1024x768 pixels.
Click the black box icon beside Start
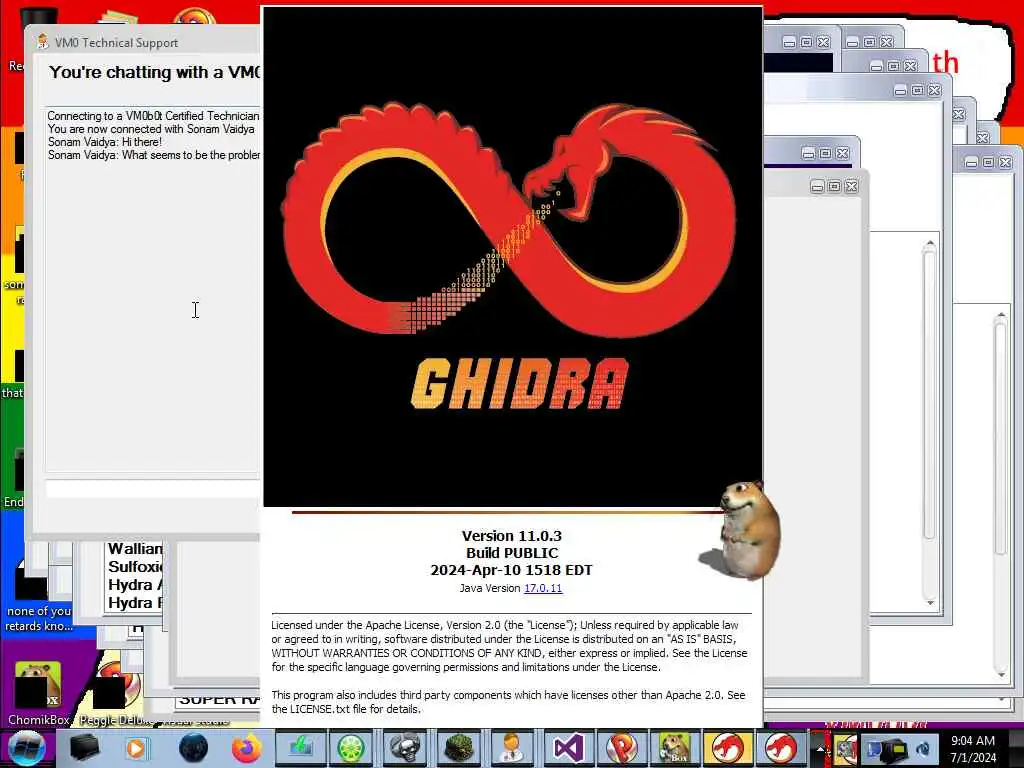click(84, 748)
